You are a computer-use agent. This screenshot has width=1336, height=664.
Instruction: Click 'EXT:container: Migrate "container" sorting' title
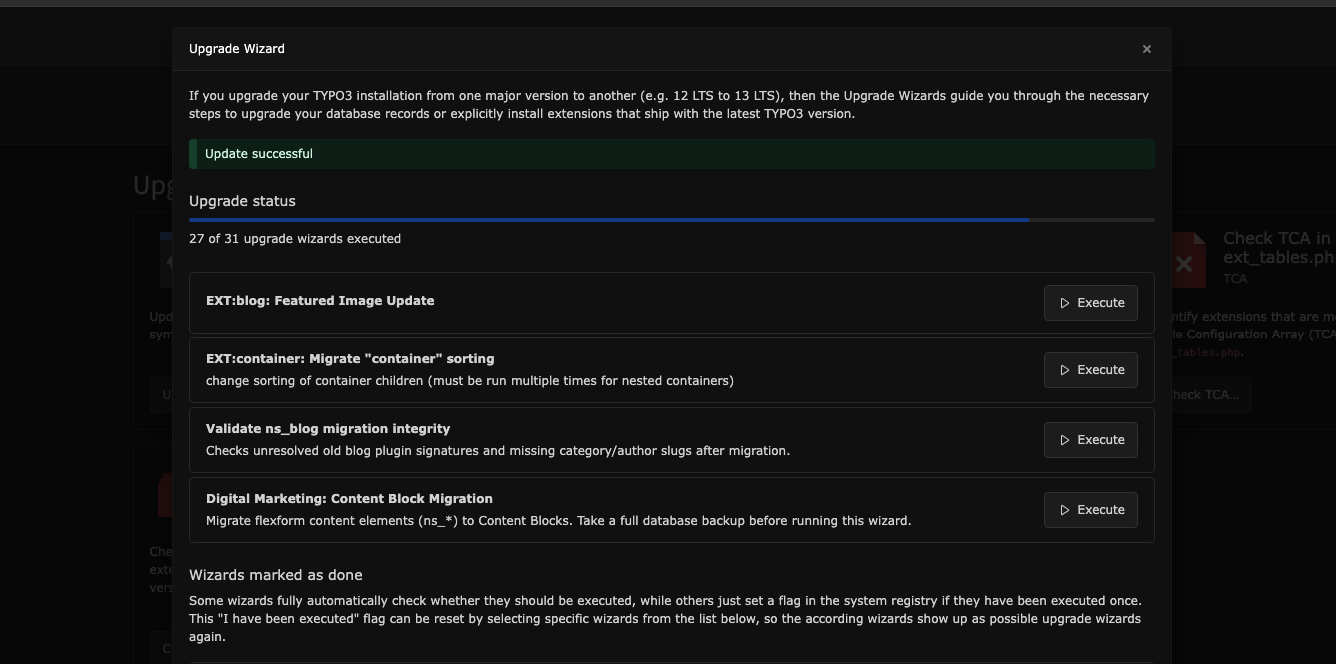[x=350, y=359]
